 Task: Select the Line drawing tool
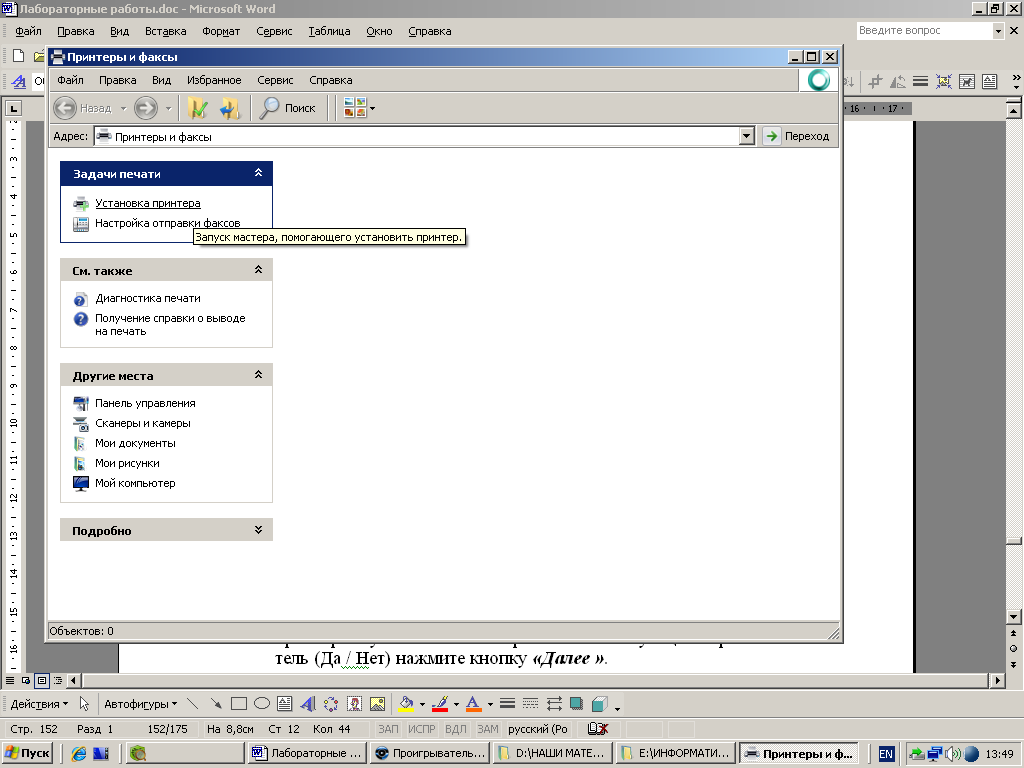click(x=192, y=704)
